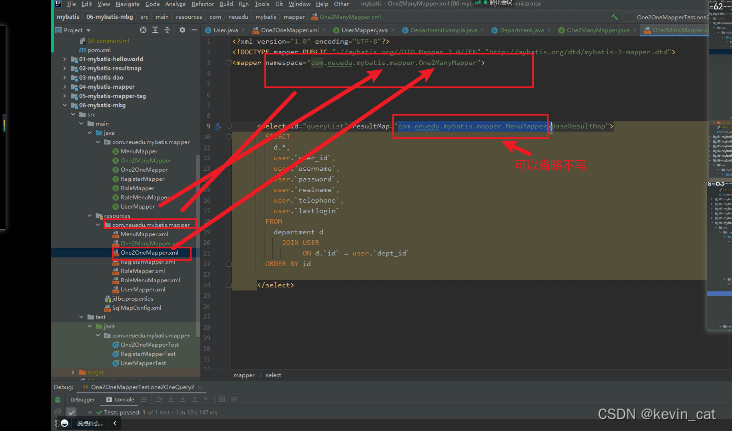Select SqlMapConfig.xml file in tree
The height and width of the screenshot is (431, 732).
coord(133,308)
